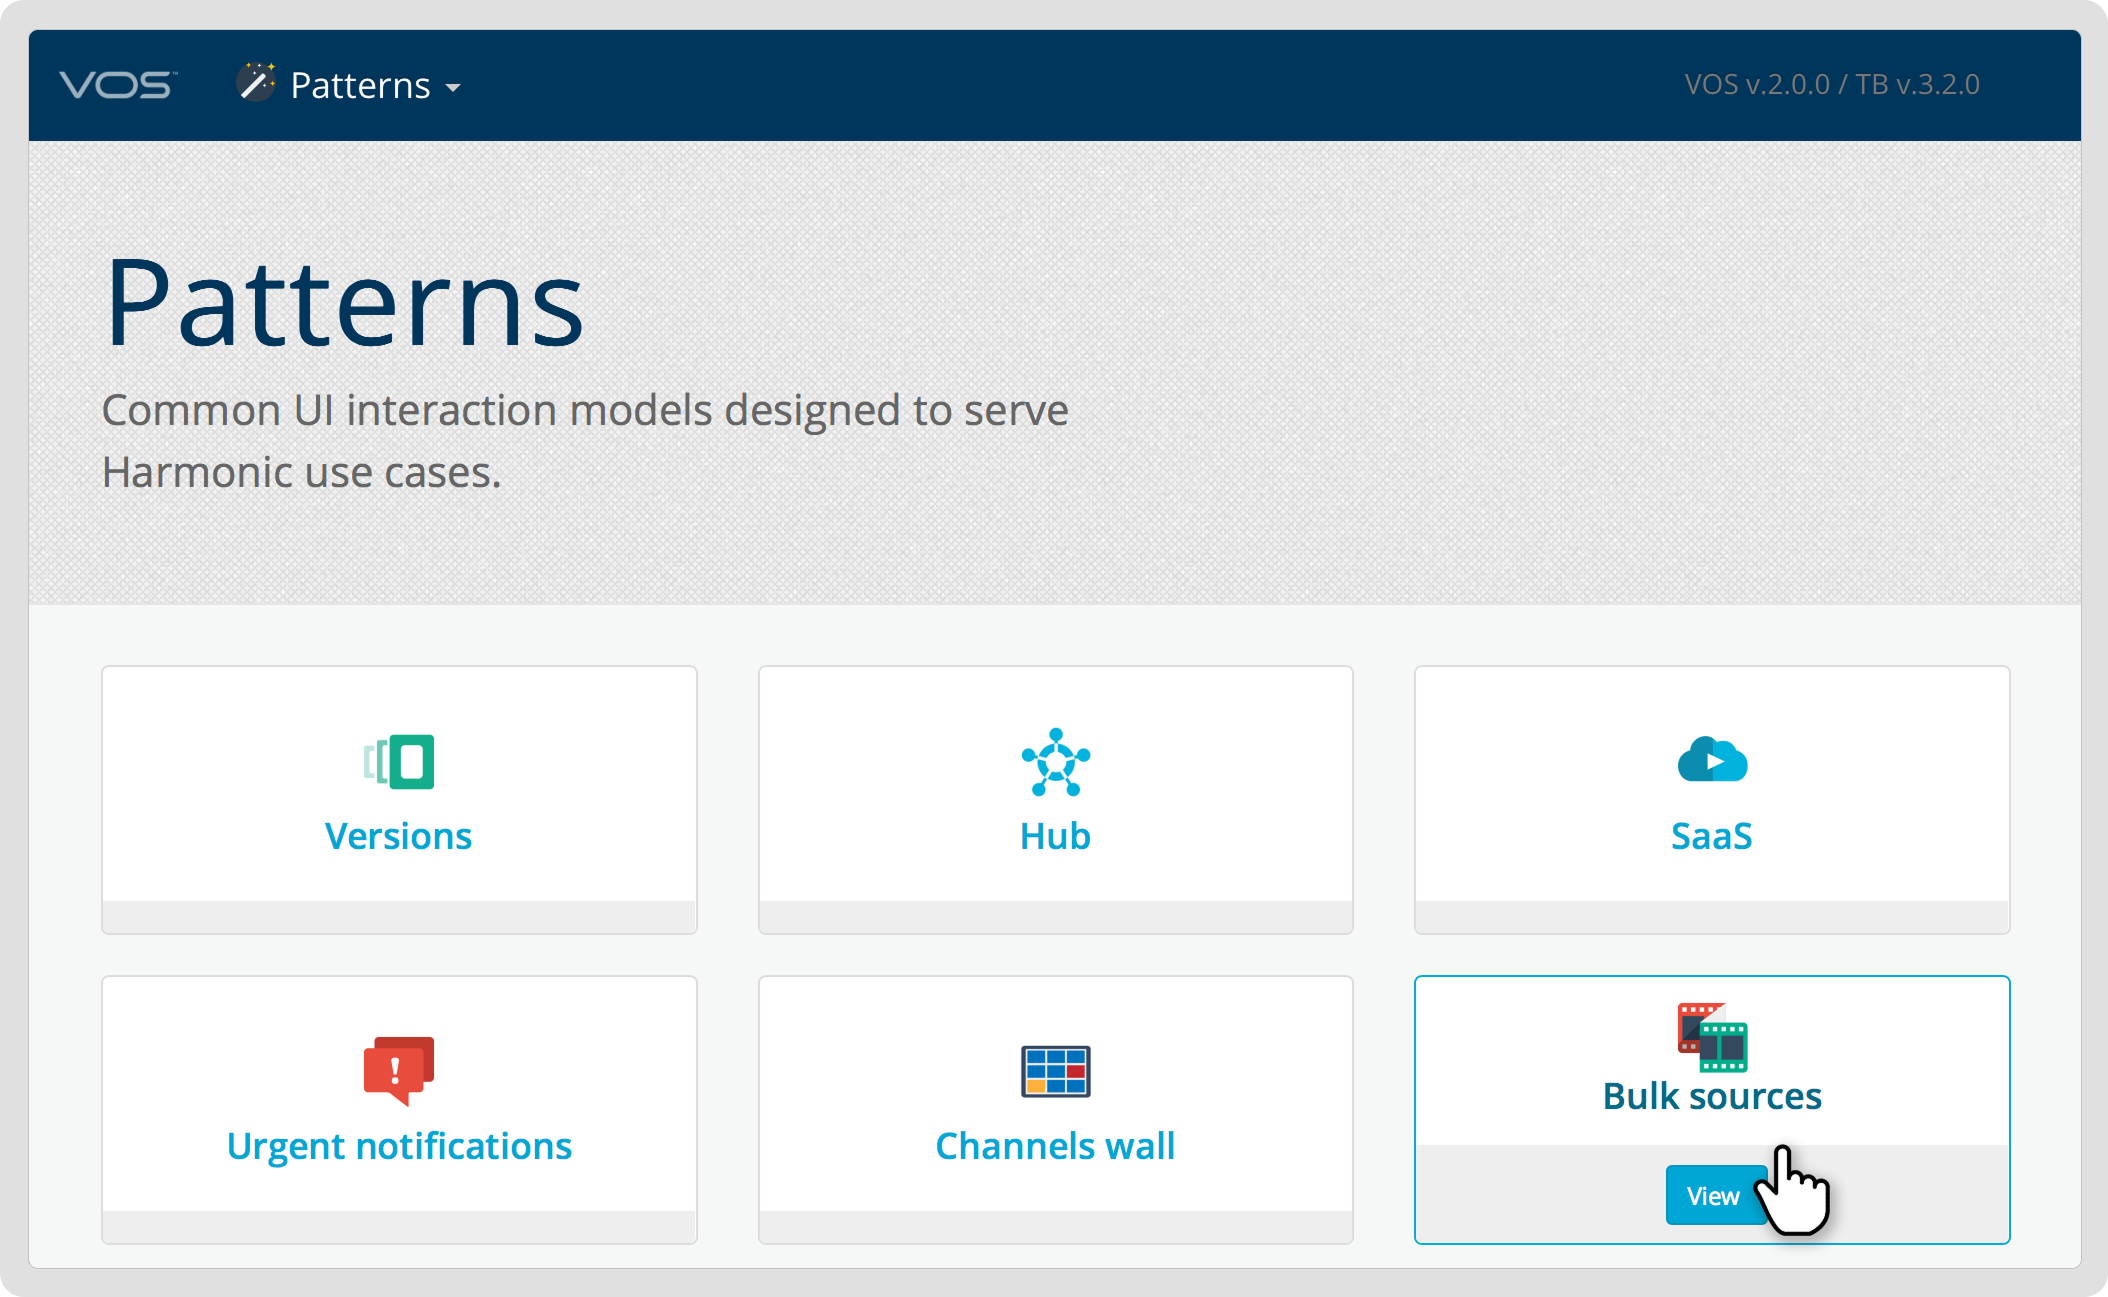Click the 'Common UI interaction models' description text
Viewport: 2108px width, 1297px height.
pos(585,441)
